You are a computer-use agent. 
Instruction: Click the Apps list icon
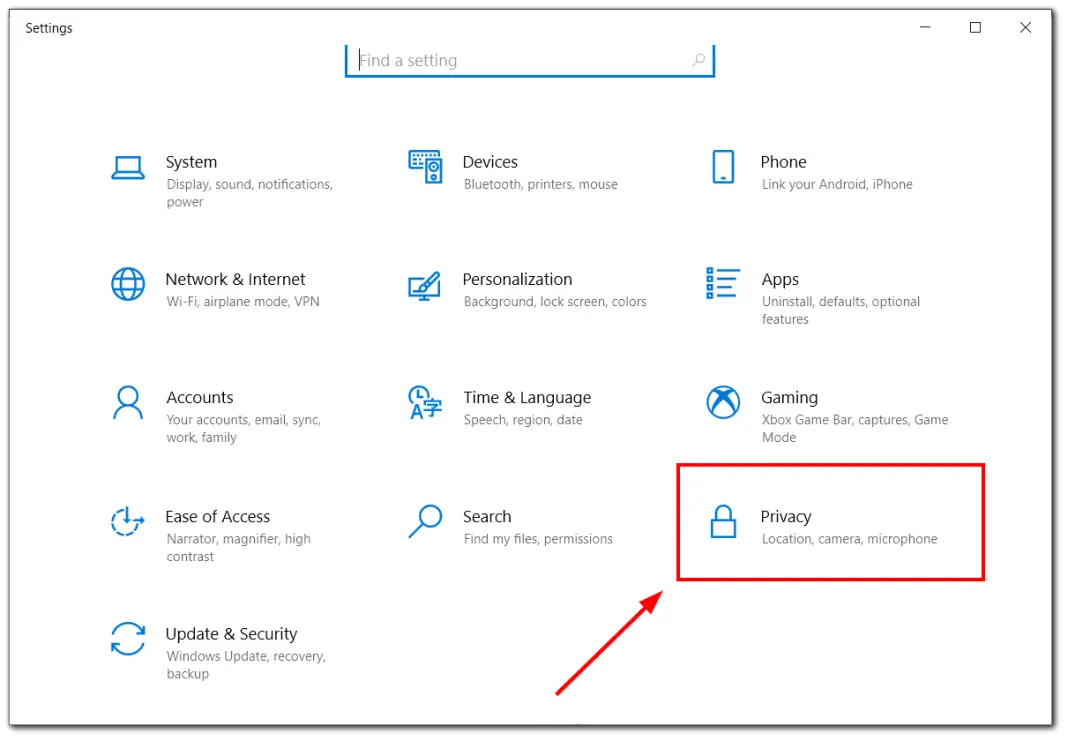722,284
